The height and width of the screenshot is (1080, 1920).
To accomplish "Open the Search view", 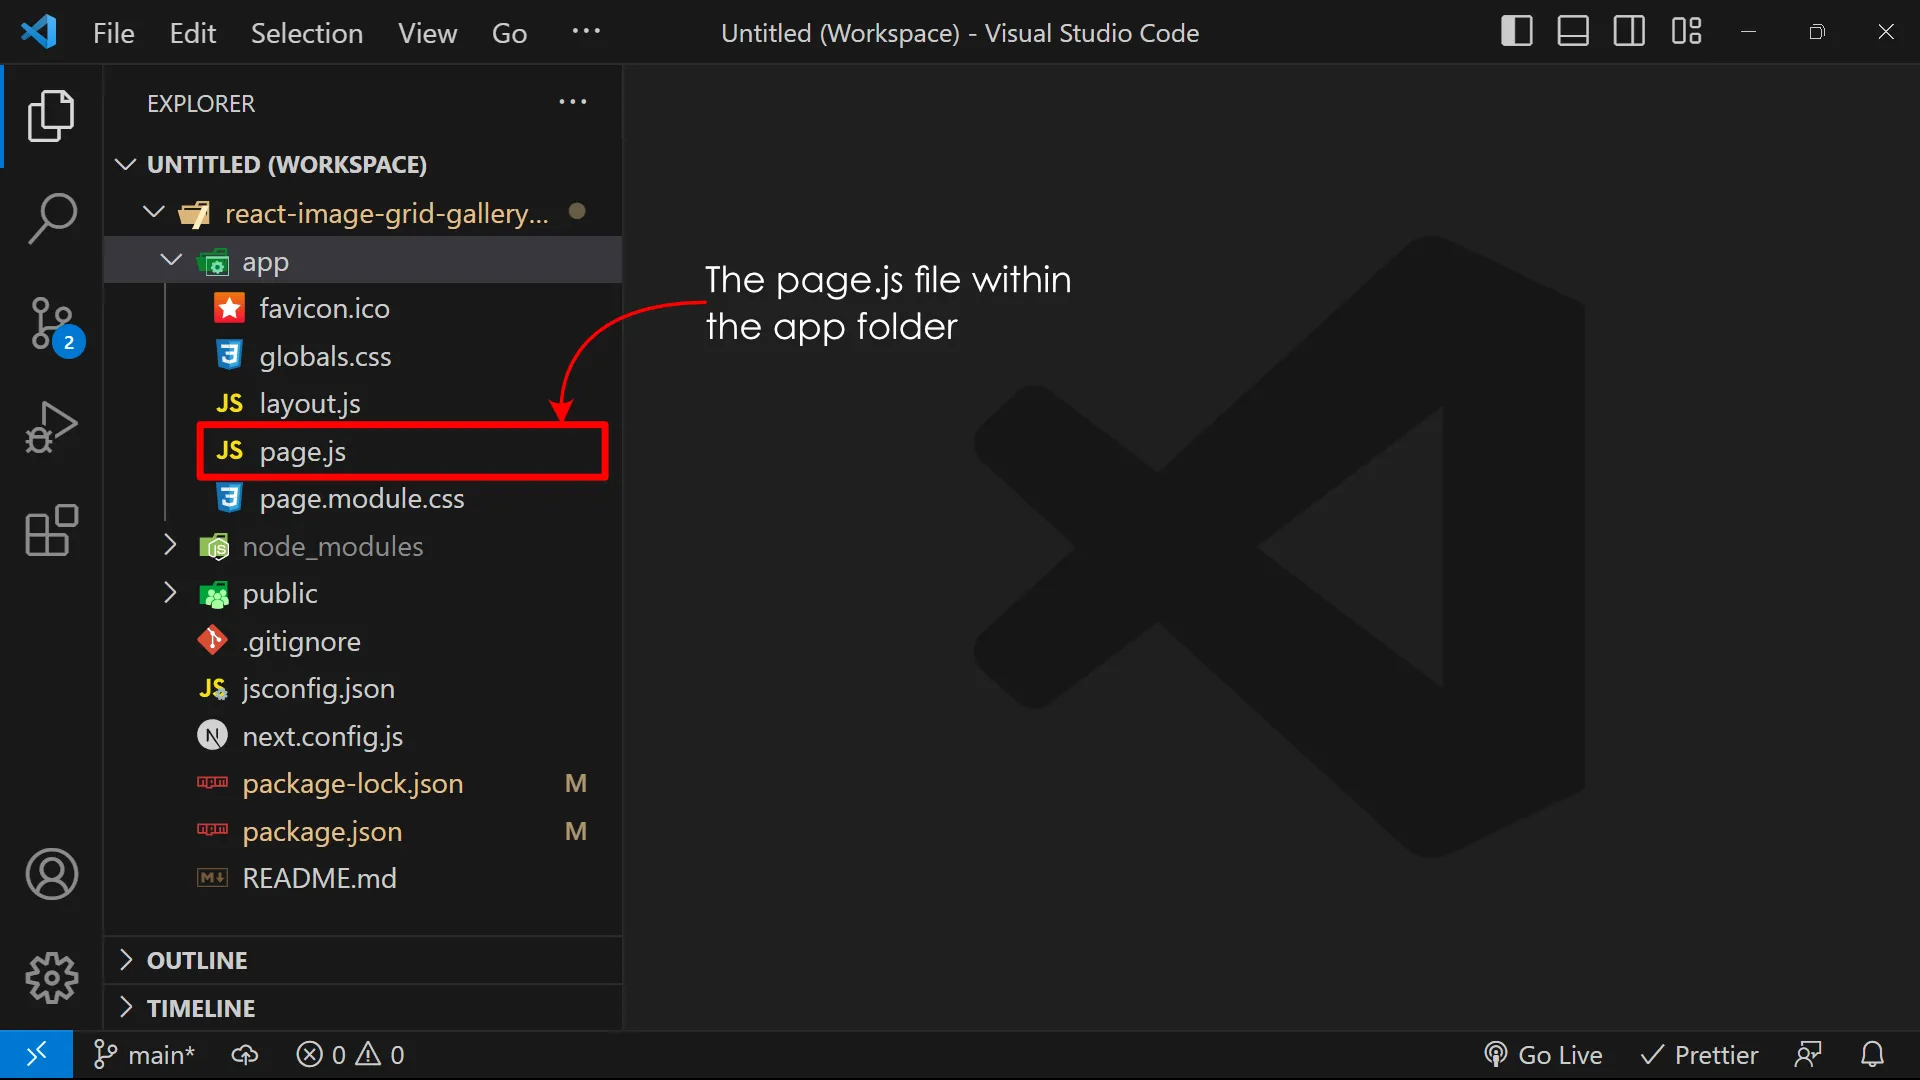I will click(51, 218).
